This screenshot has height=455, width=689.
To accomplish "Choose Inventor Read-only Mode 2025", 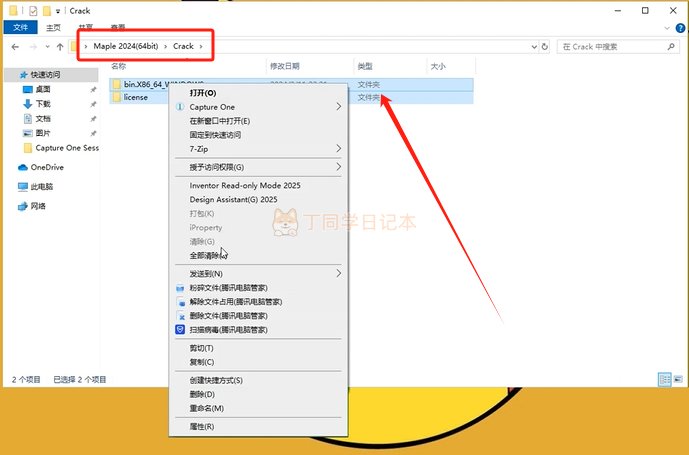I will click(258, 186).
